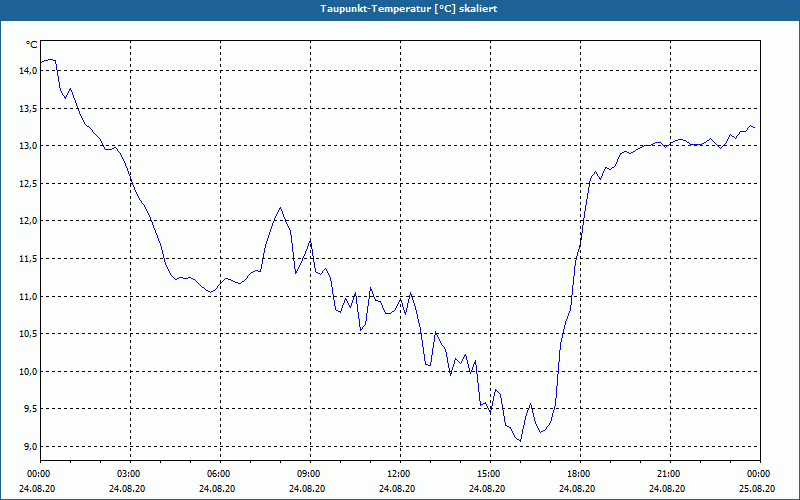Click the '15:00' time axis label
This screenshot has height=500, width=800.
(490, 474)
